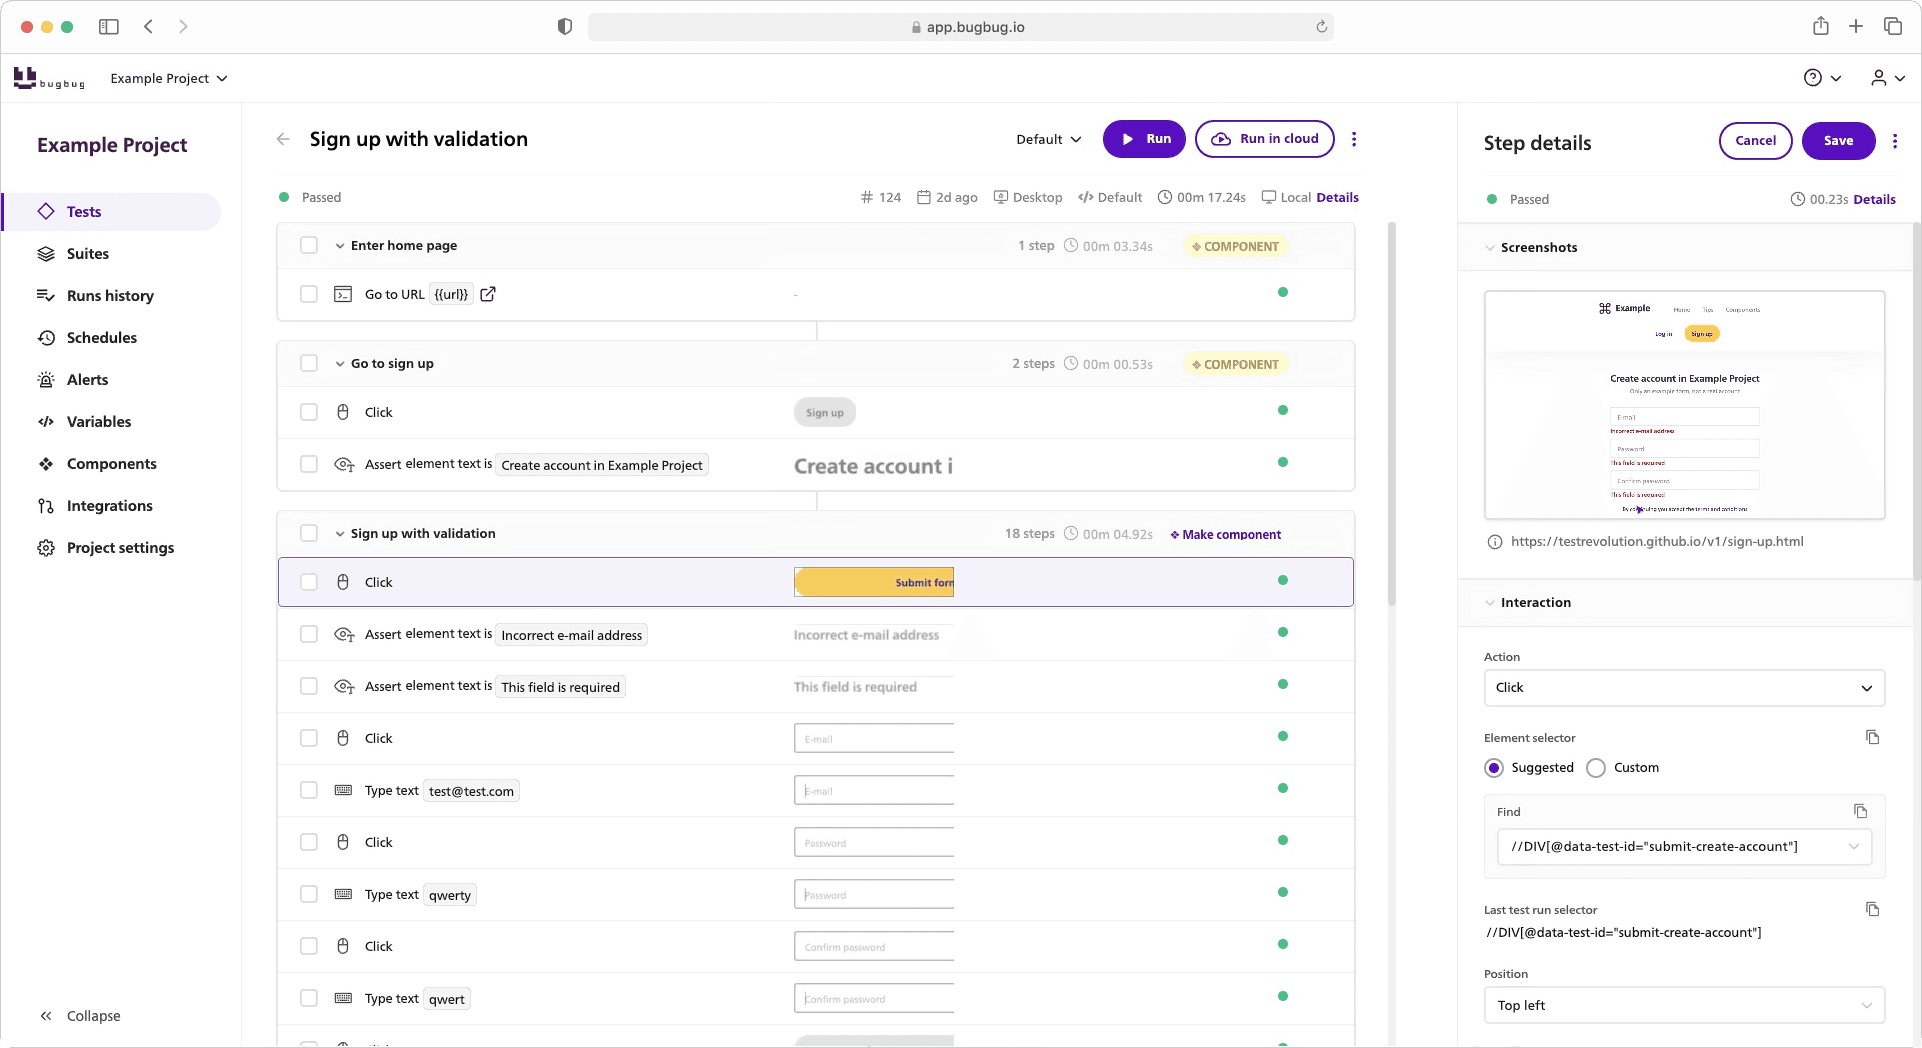Click the Safari address bar app.bugbug.io
The width and height of the screenshot is (1922, 1048).
tap(960, 27)
